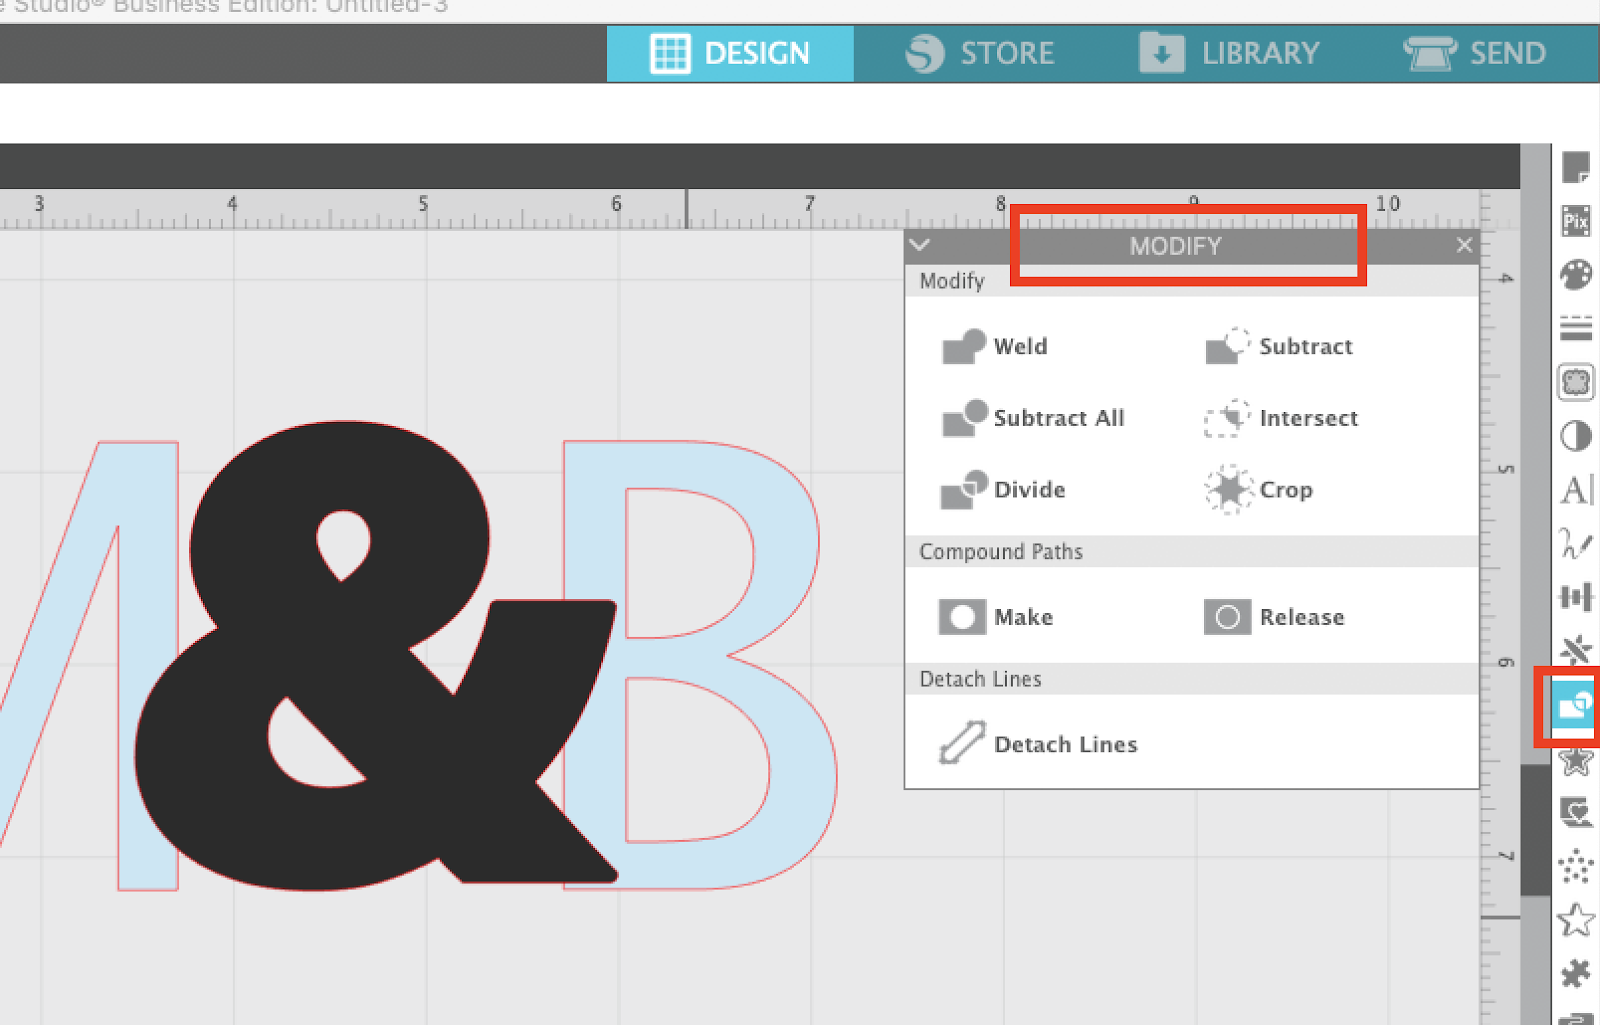
Task: Collapse the Modify panel with its chevron
Action: (x=919, y=245)
